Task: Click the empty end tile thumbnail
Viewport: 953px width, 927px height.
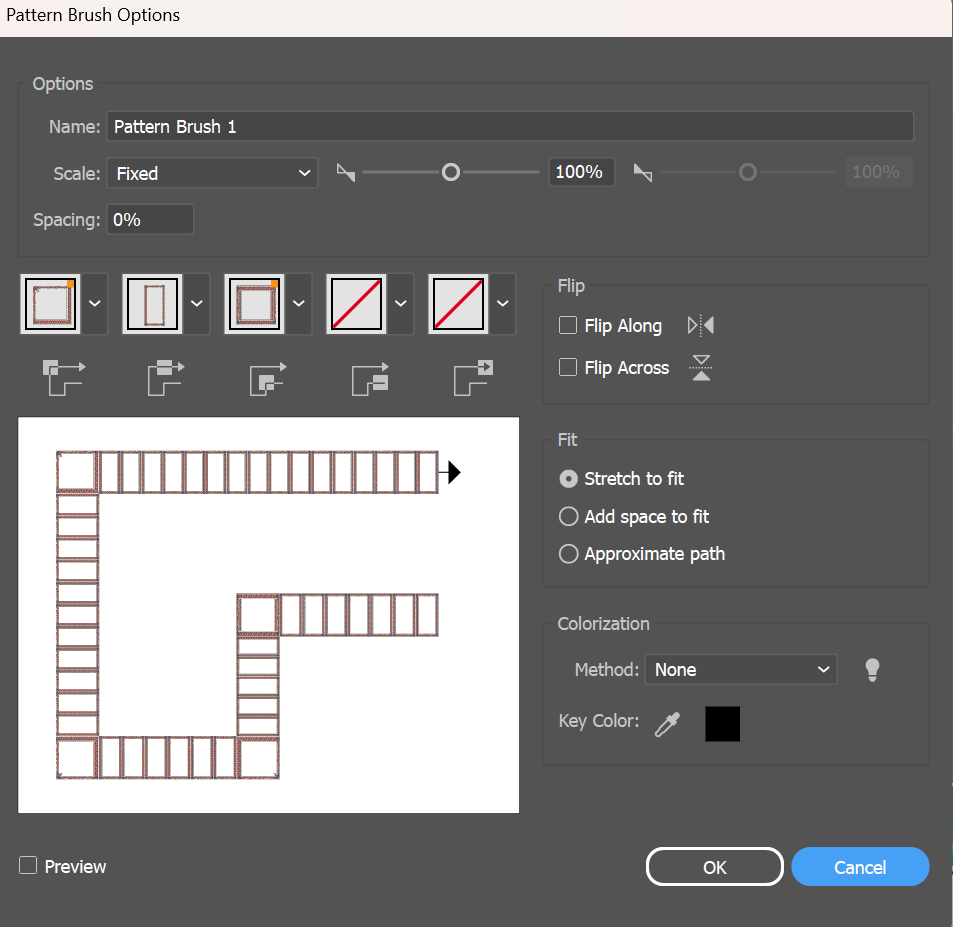Action: point(459,303)
